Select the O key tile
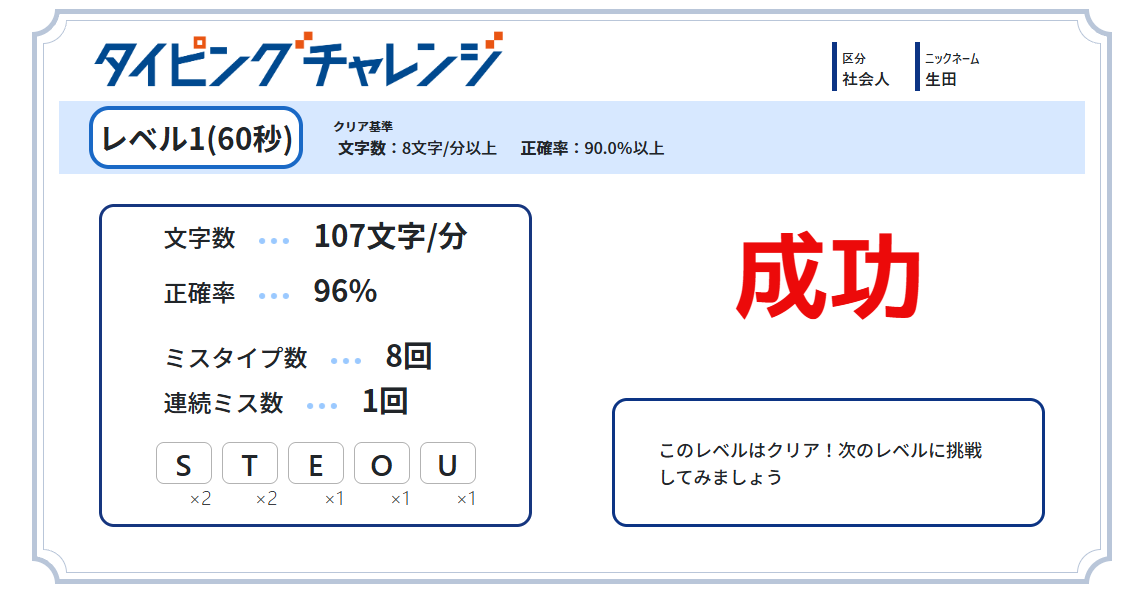The width and height of the screenshot is (1128, 604). (x=382, y=464)
